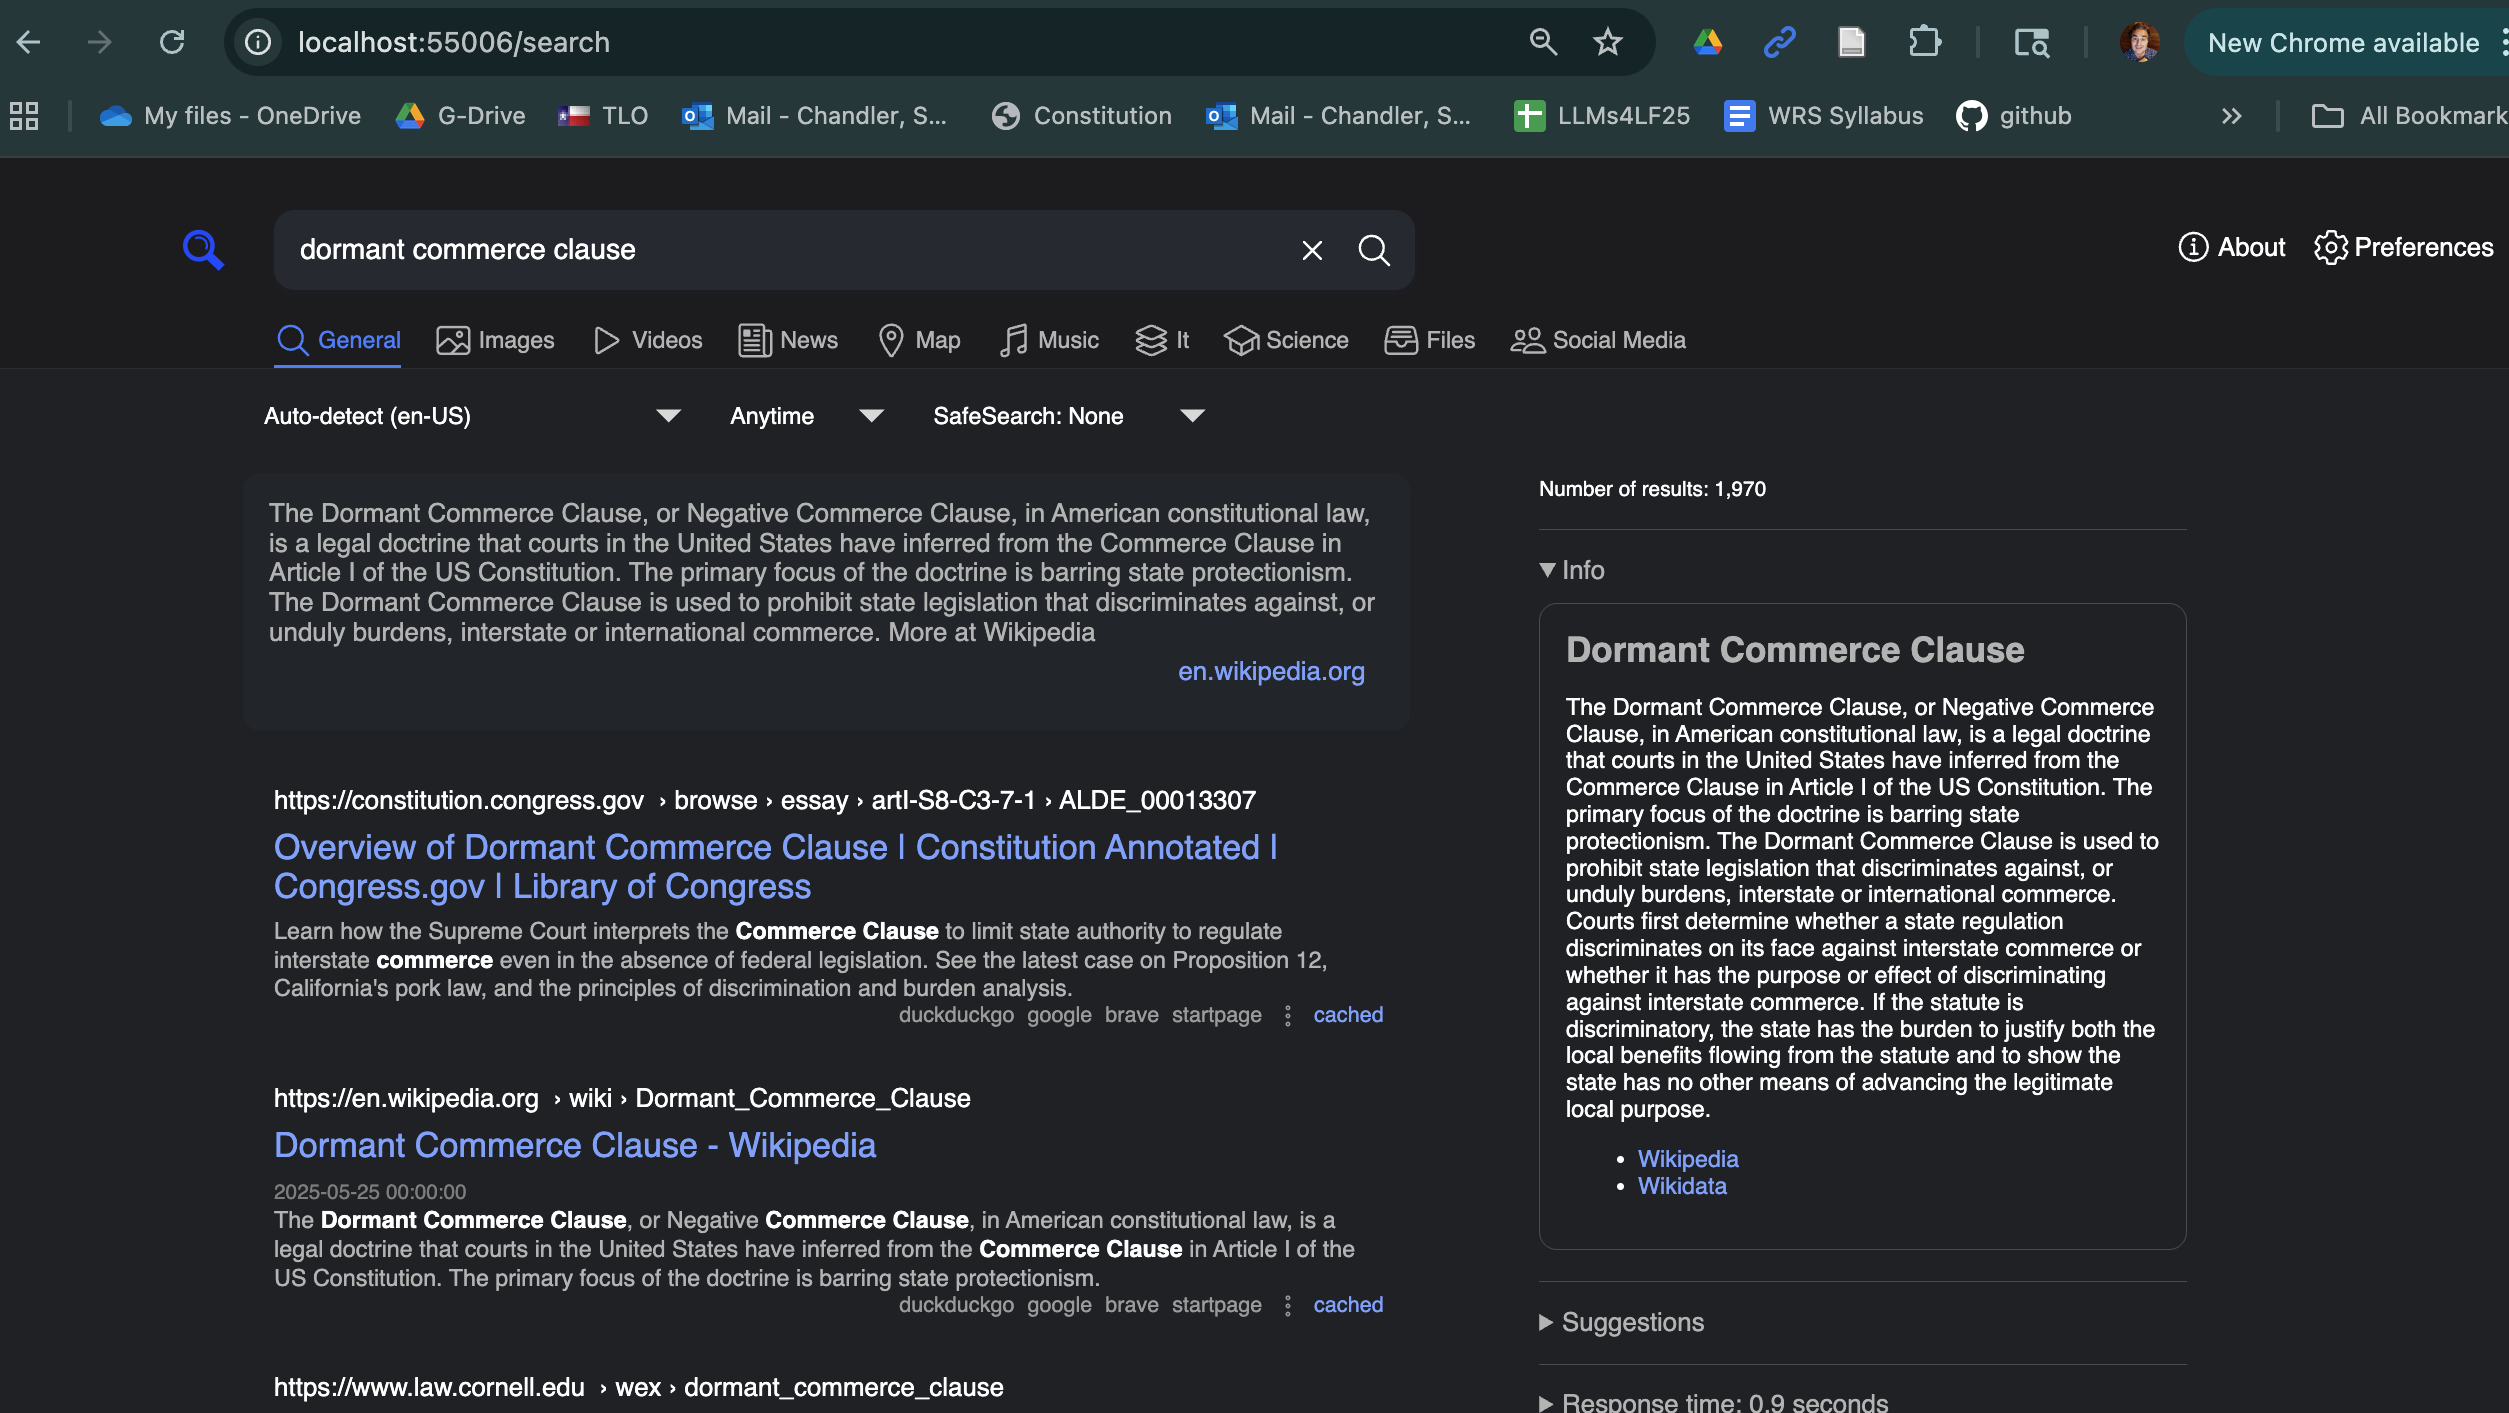Click inside the search query field
Screen dimensions: 2509x1413
(780, 250)
